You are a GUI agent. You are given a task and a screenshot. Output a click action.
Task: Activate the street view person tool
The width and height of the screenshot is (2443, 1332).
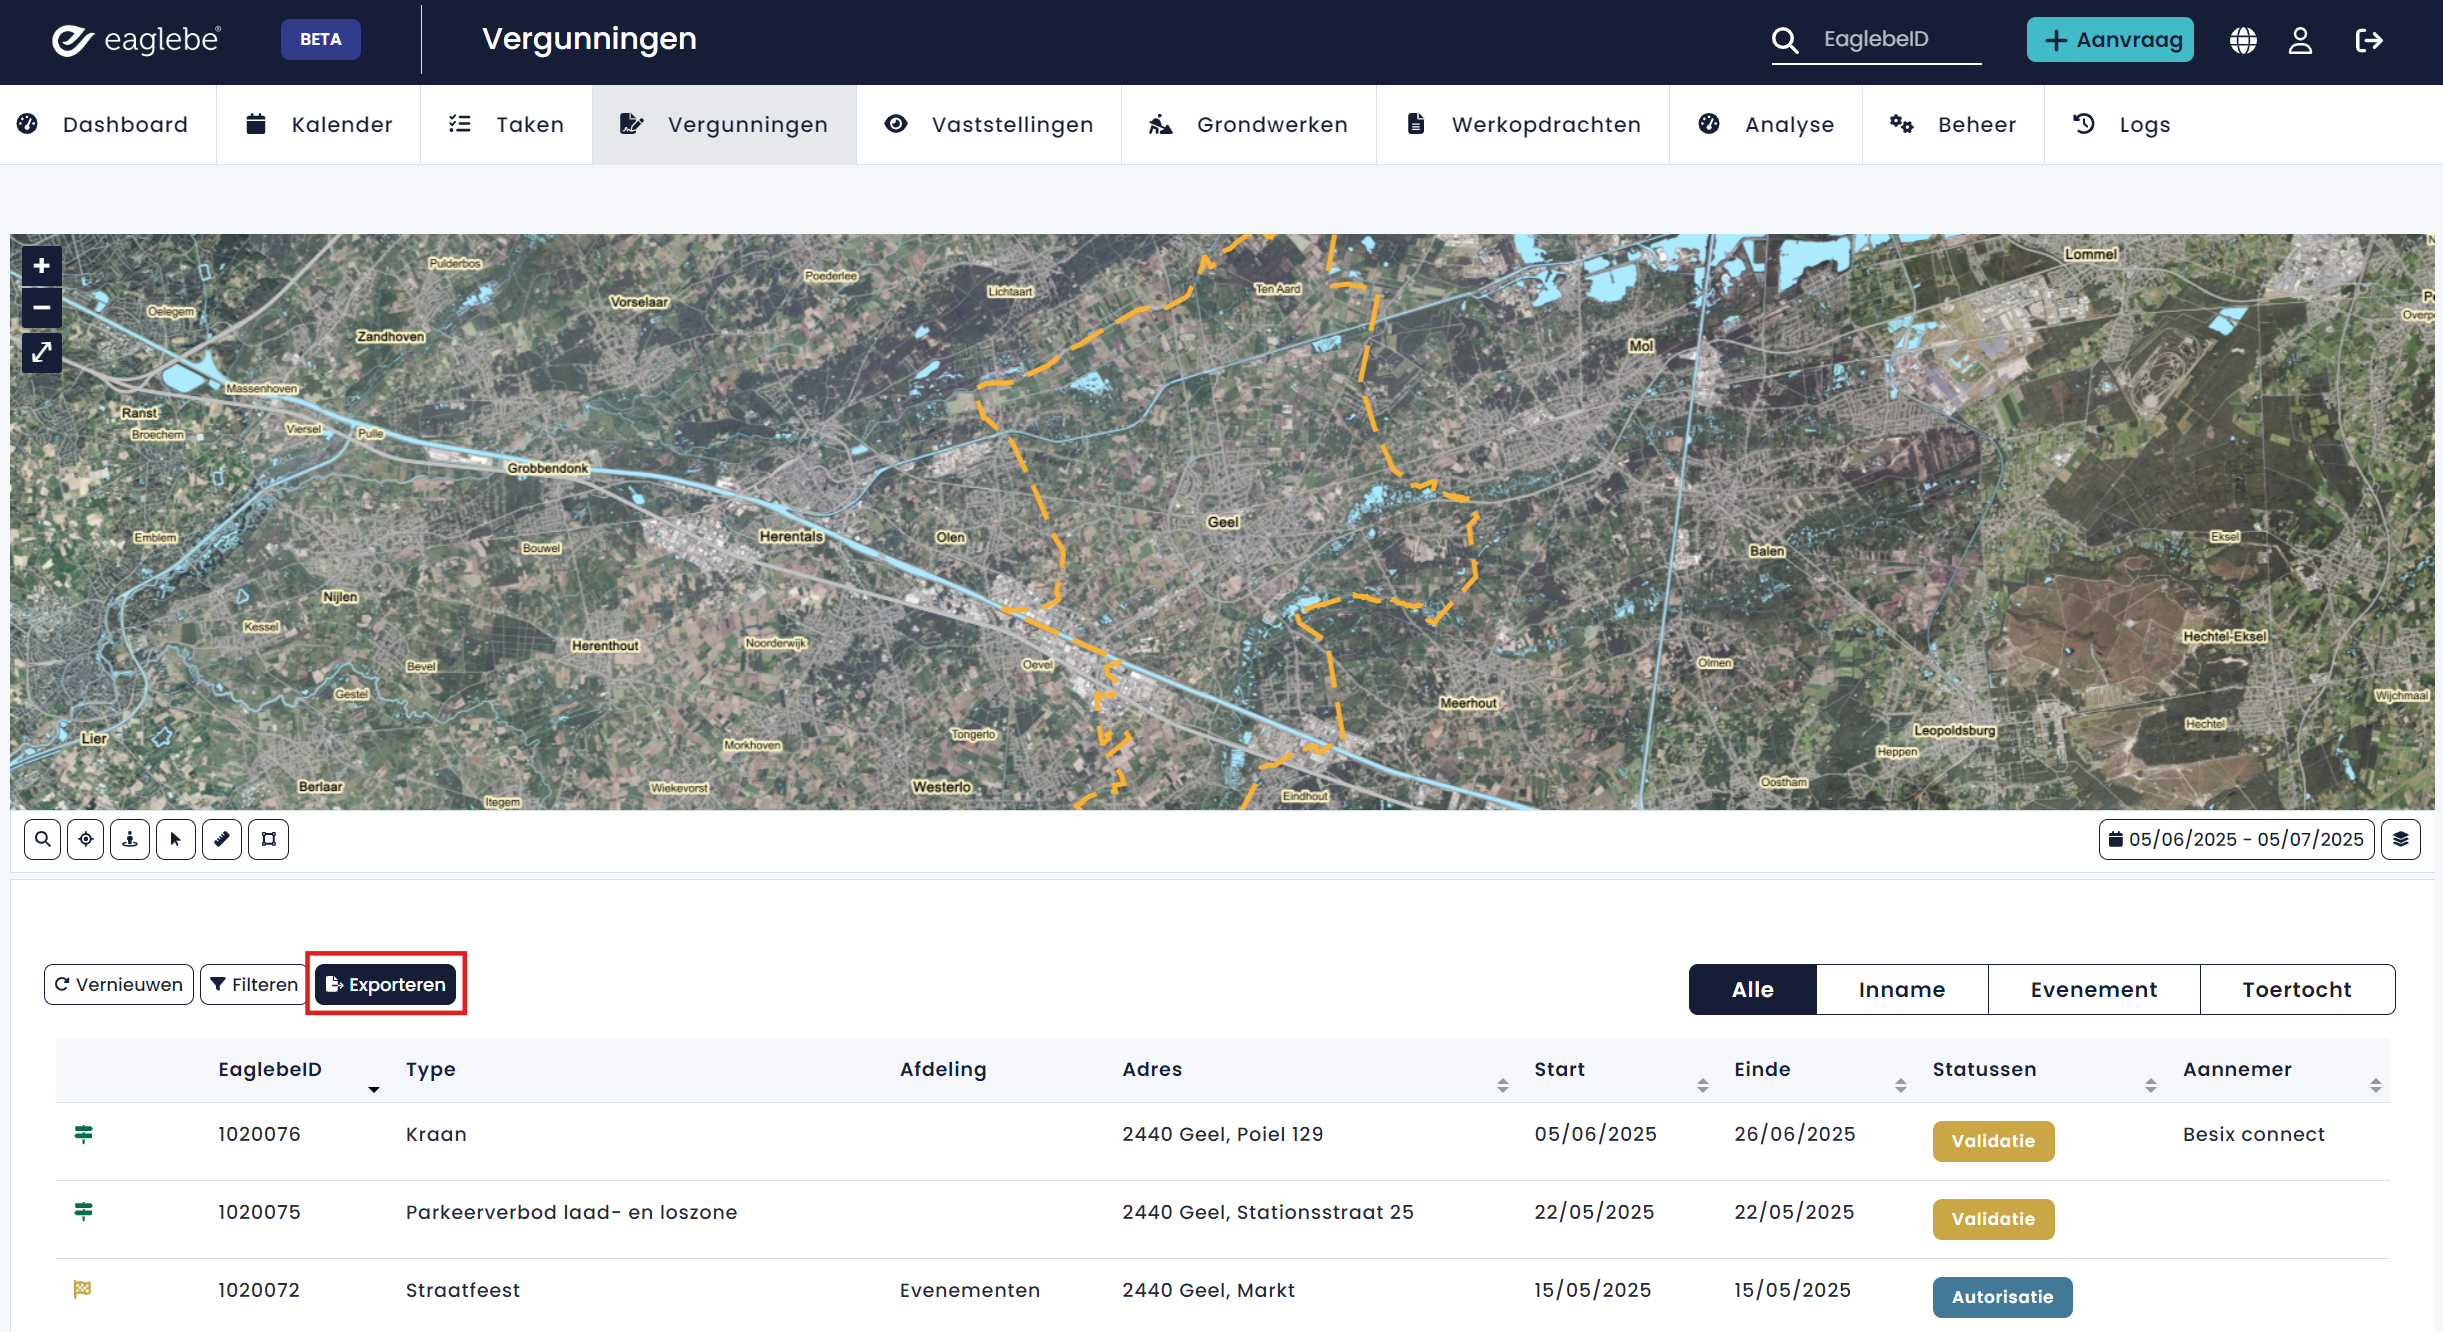coord(130,839)
